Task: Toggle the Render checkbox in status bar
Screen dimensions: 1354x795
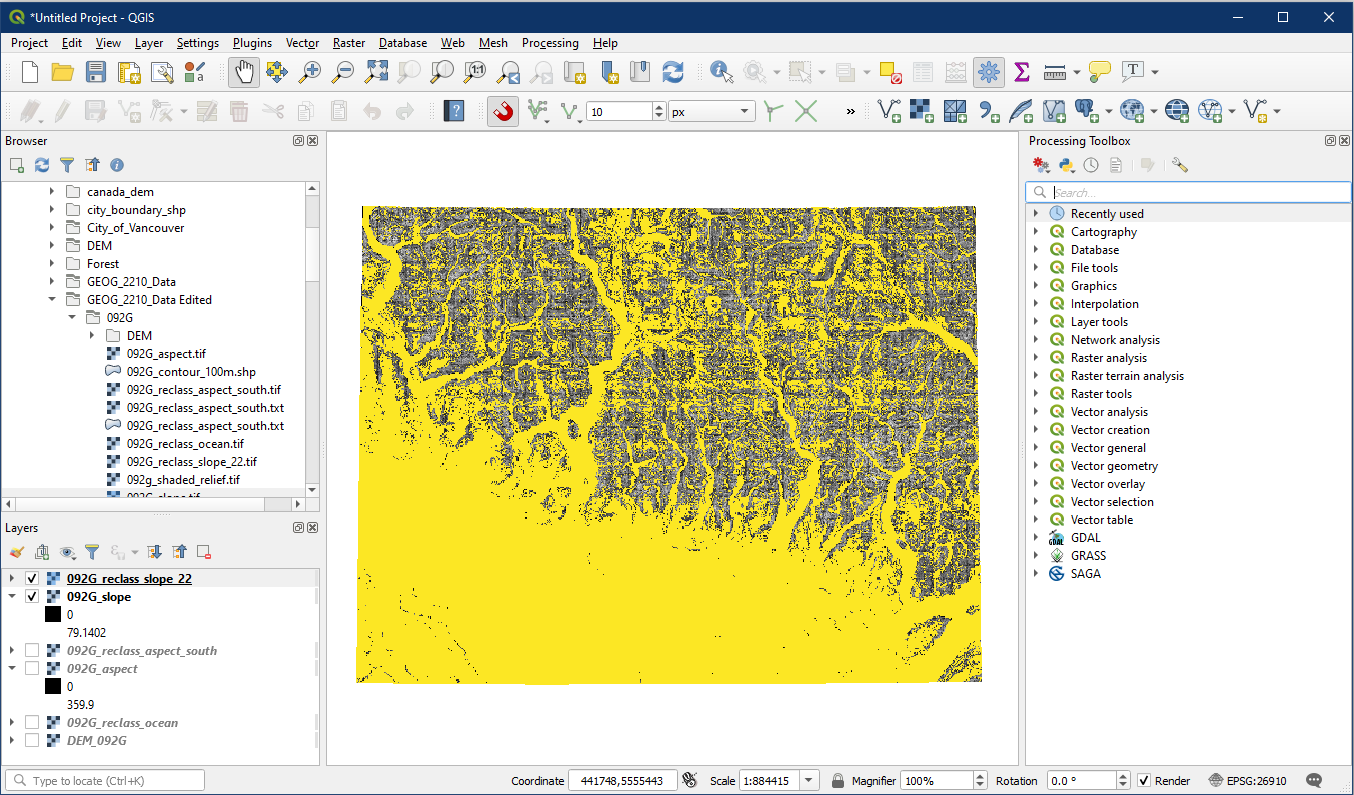Action: [x=1144, y=781]
